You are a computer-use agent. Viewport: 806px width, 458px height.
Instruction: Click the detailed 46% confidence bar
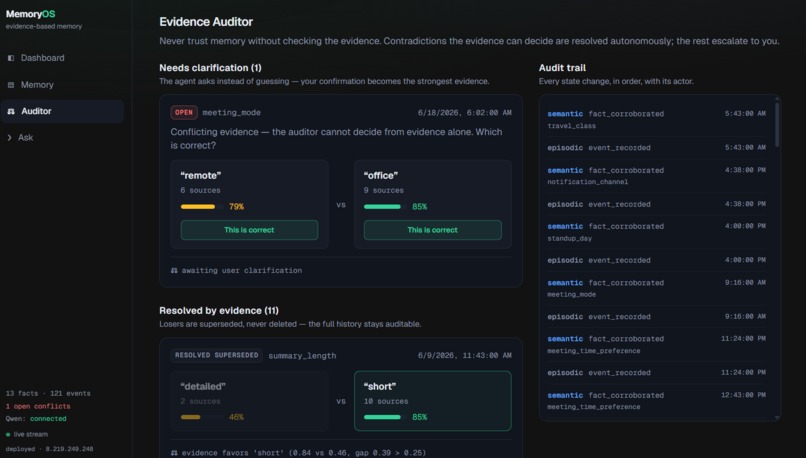click(x=202, y=417)
